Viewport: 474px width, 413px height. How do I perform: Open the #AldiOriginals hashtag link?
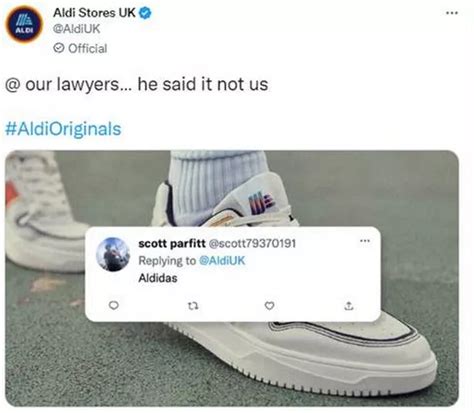(63, 129)
